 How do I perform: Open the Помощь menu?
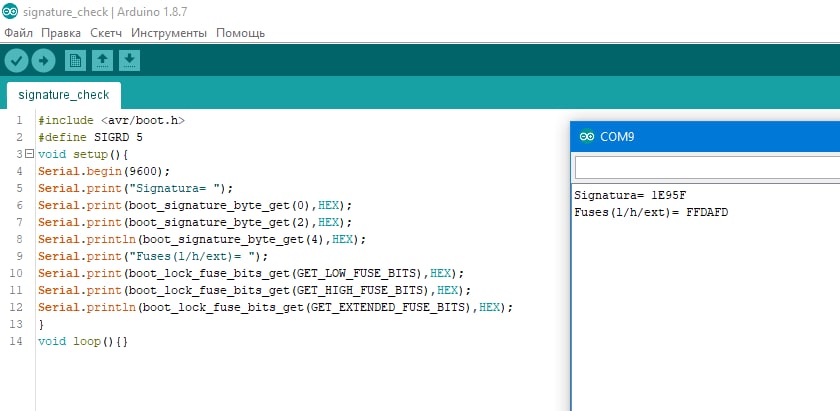tap(241, 33)
